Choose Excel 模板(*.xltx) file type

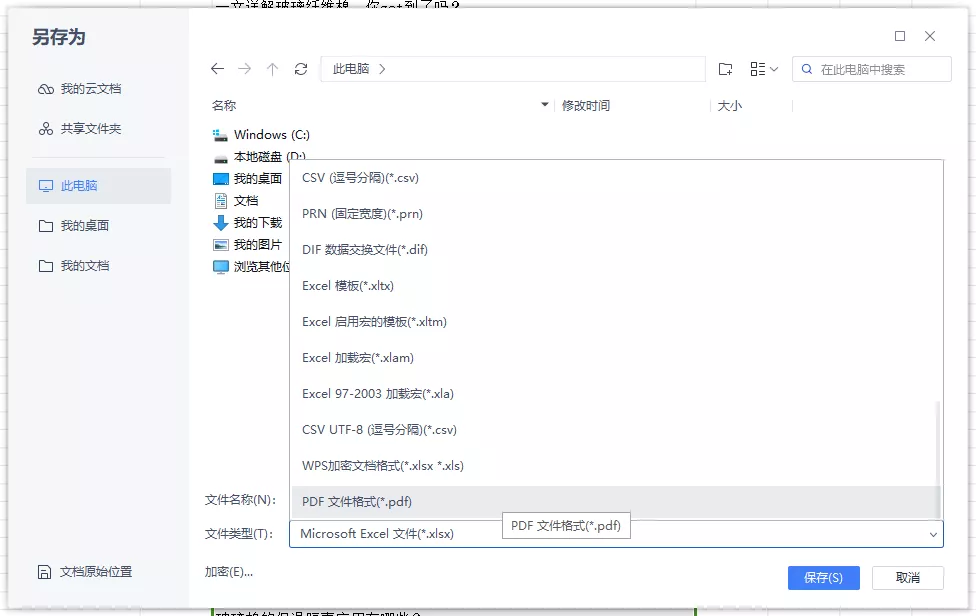615,286
